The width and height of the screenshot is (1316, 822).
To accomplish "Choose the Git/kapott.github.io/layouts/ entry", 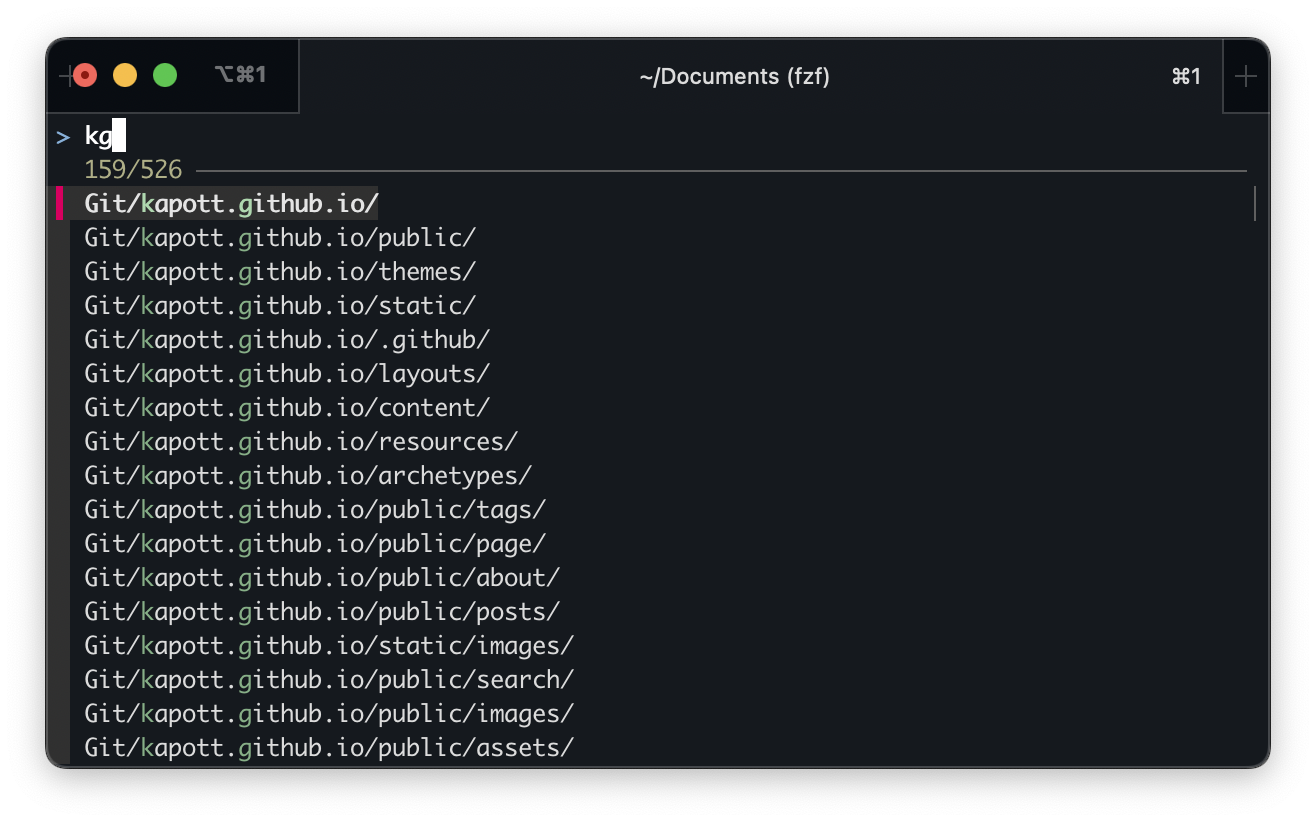I will (x=287, y=374).
